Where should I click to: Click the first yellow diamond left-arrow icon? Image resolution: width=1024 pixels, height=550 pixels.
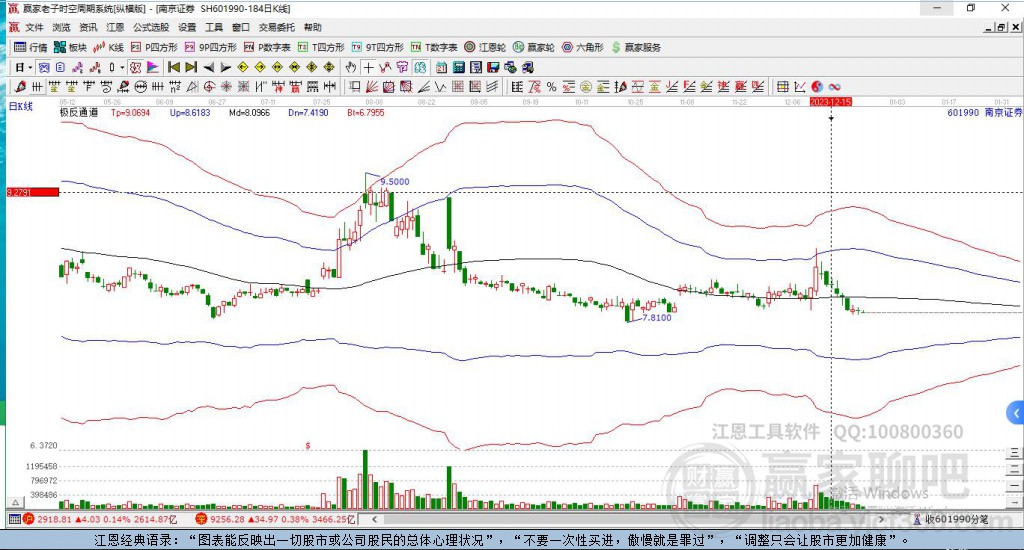click(242, 67)
